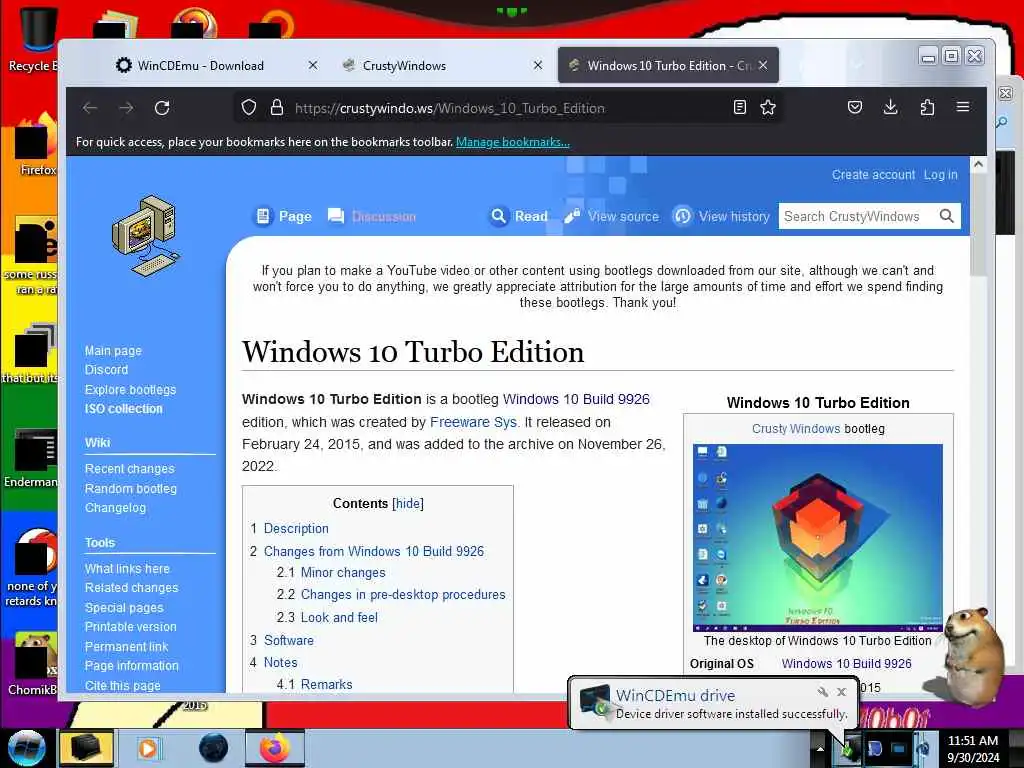This screenshot has width=1024, height=768.
Task: Click the browser address bar URL
Action: [449, 108]
